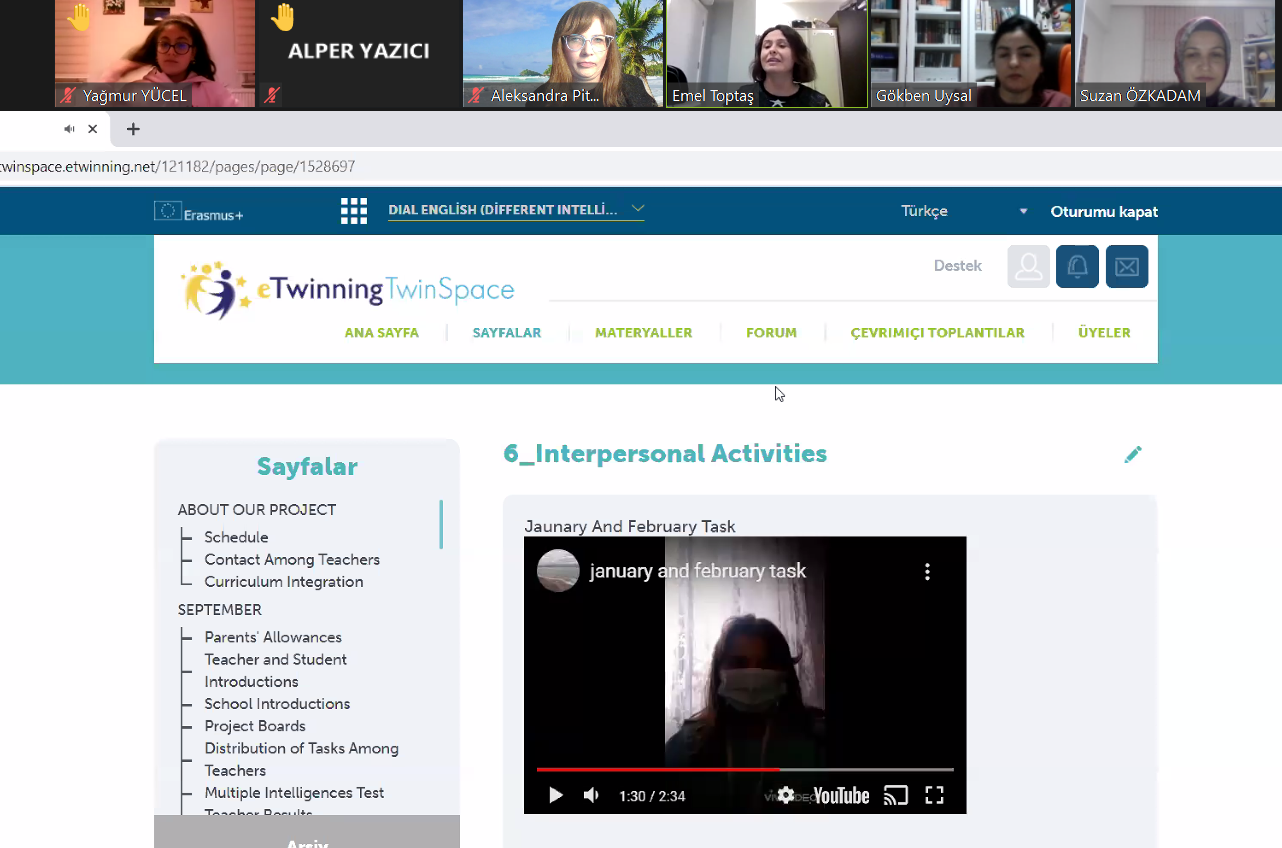Go to the FORUM menu item
This screenshot has height=848, width=1282.
click(771, 333)
